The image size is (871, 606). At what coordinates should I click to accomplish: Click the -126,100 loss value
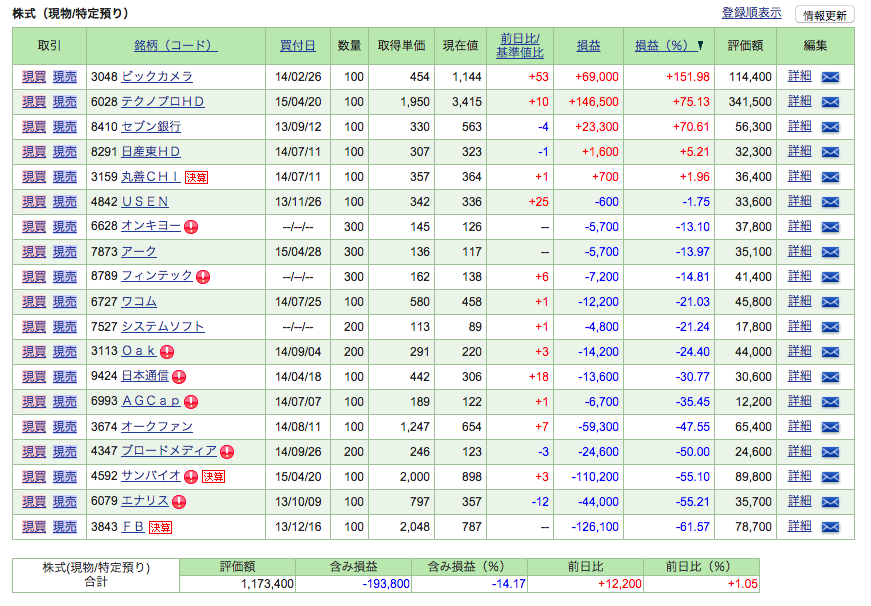coord(595,527)
